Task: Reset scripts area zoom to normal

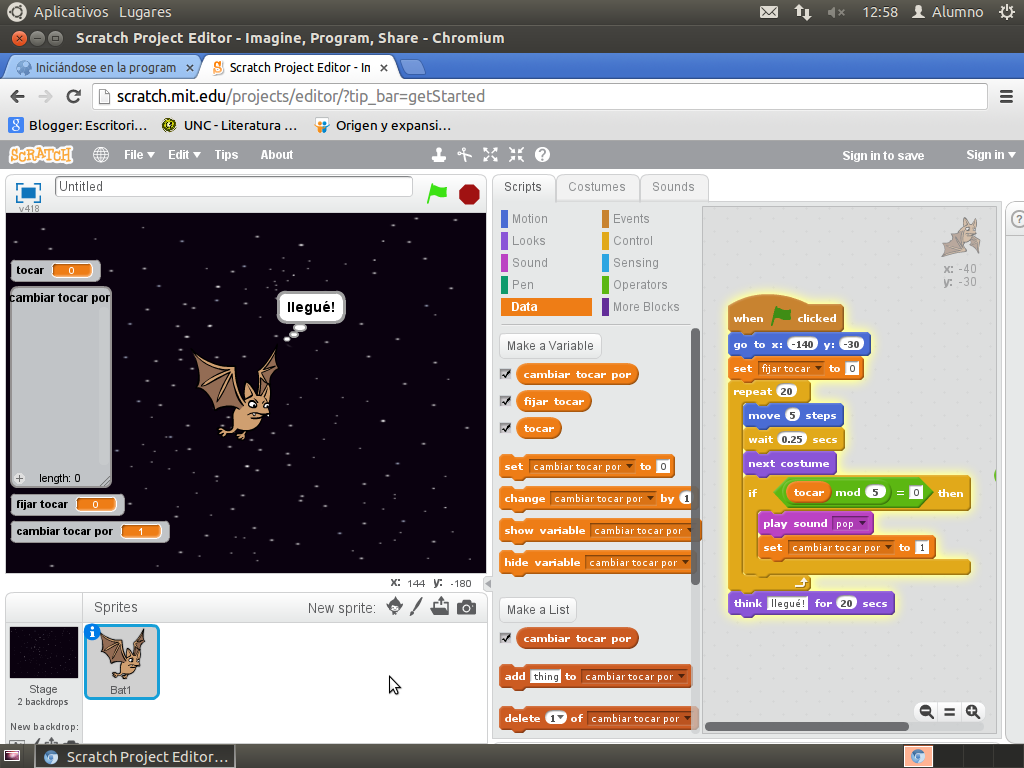Action: (950, 712)
